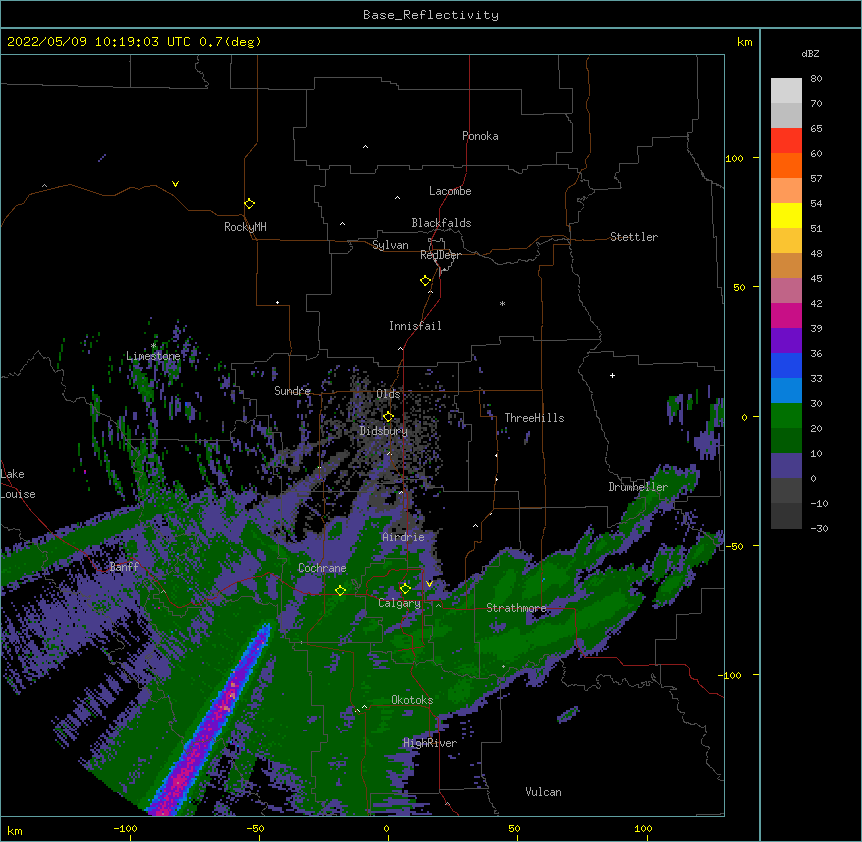862x842 pixels.
Task: Click the Lake Louise map label
Action: tap(18, 484)
